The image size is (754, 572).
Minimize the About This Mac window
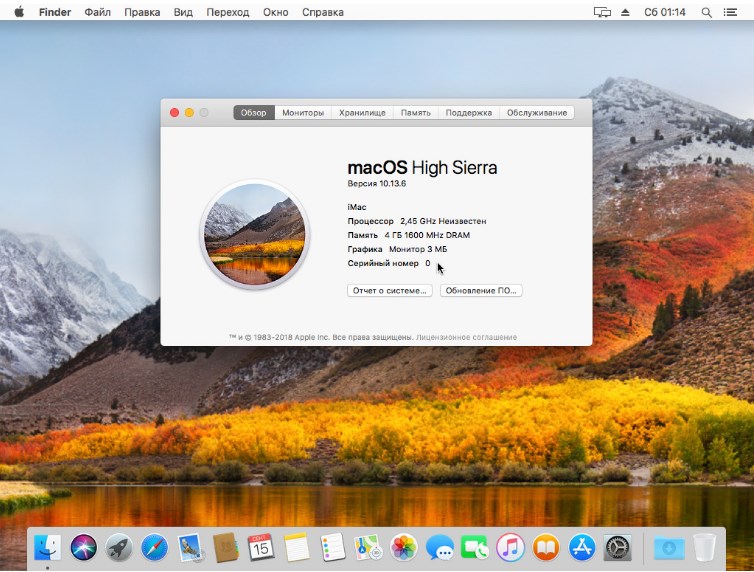tap(189, 112)
